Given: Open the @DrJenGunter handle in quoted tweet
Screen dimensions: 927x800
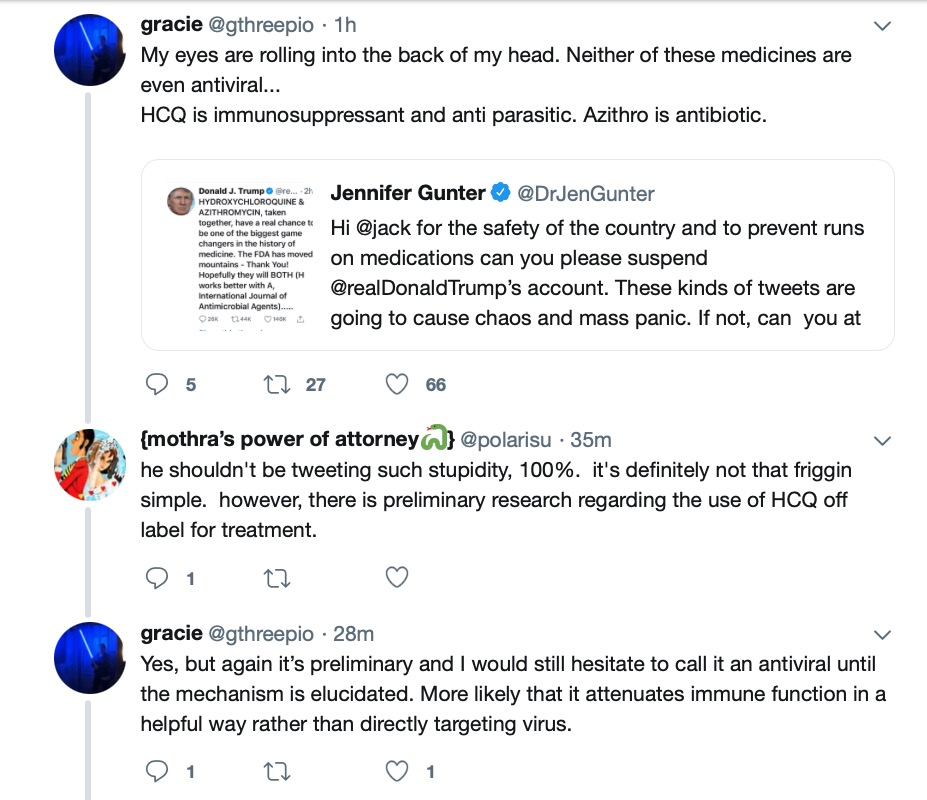Looking at the screenshot, I should [x=586, y=193].
